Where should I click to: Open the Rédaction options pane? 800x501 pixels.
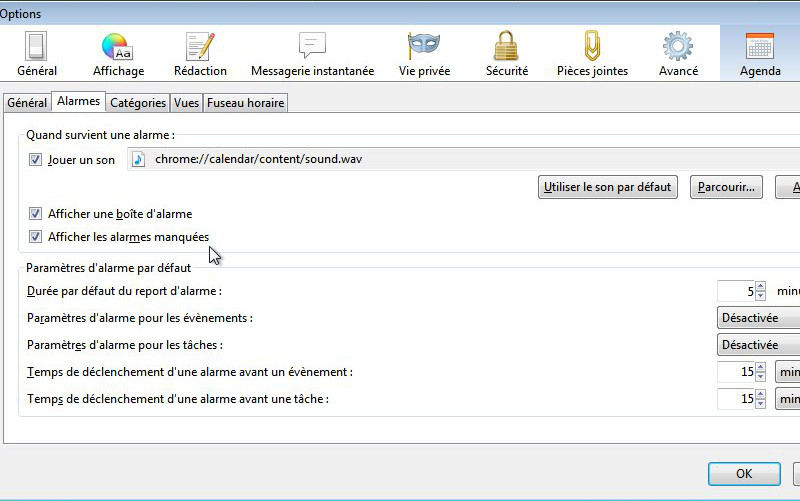(200, 54)
